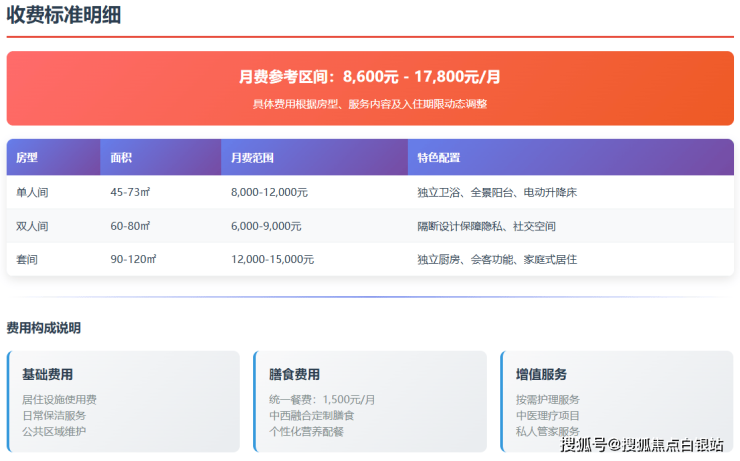Viewport: 740px width, 461px height.
Task: Open the 基础费用 card
Action: point(123,400)
